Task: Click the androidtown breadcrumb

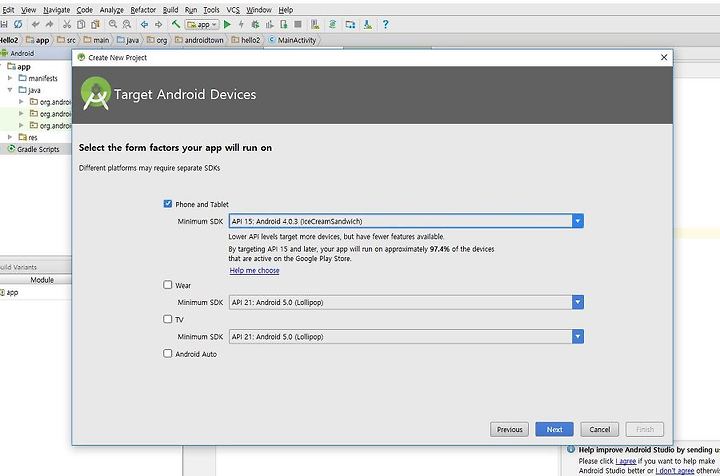Action: click(199, 40)
